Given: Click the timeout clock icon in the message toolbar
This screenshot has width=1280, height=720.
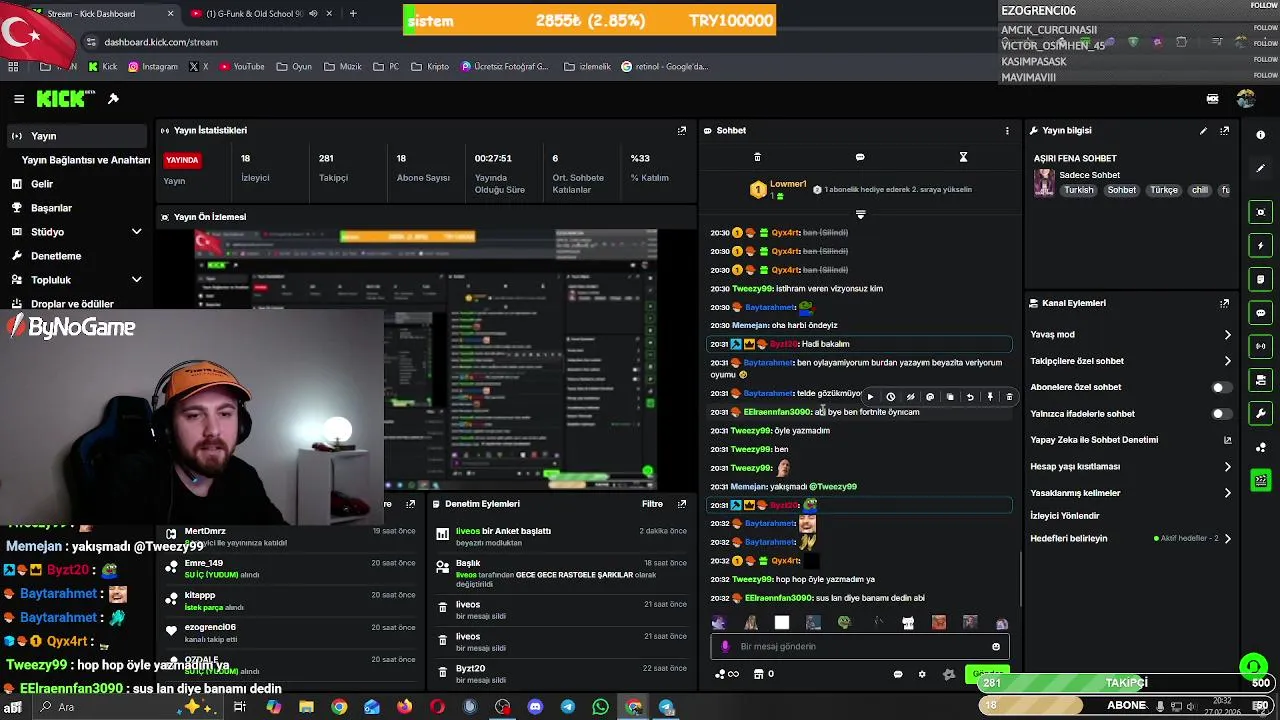Looking at the screenshot, I should pos(890,397).
